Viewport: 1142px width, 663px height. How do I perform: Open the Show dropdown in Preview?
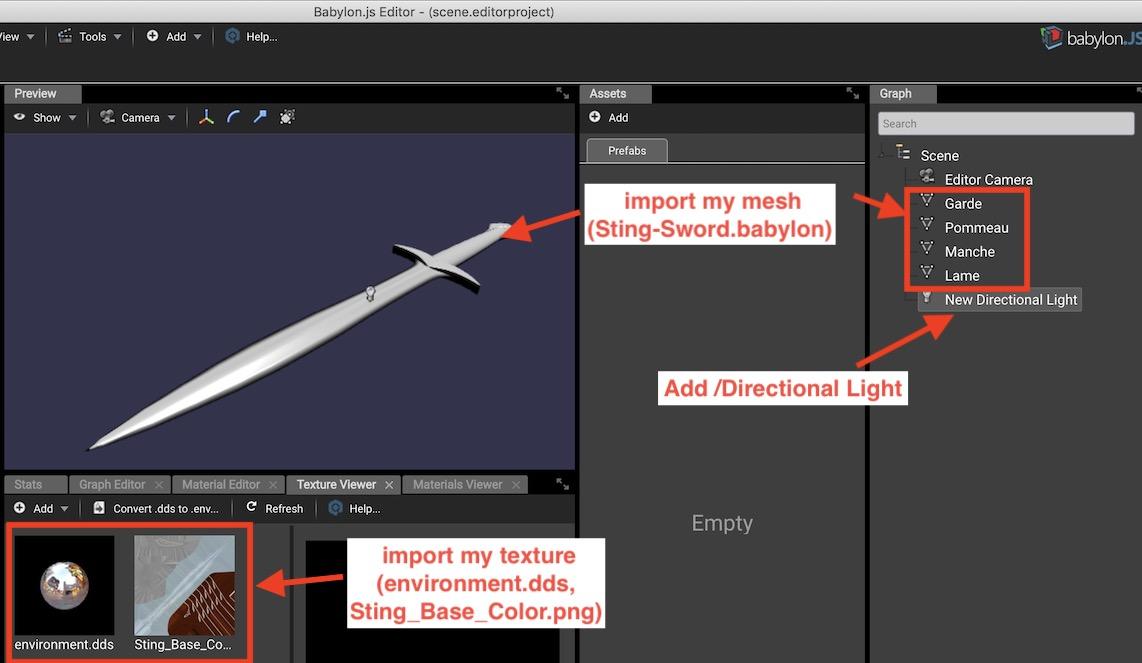45,117
